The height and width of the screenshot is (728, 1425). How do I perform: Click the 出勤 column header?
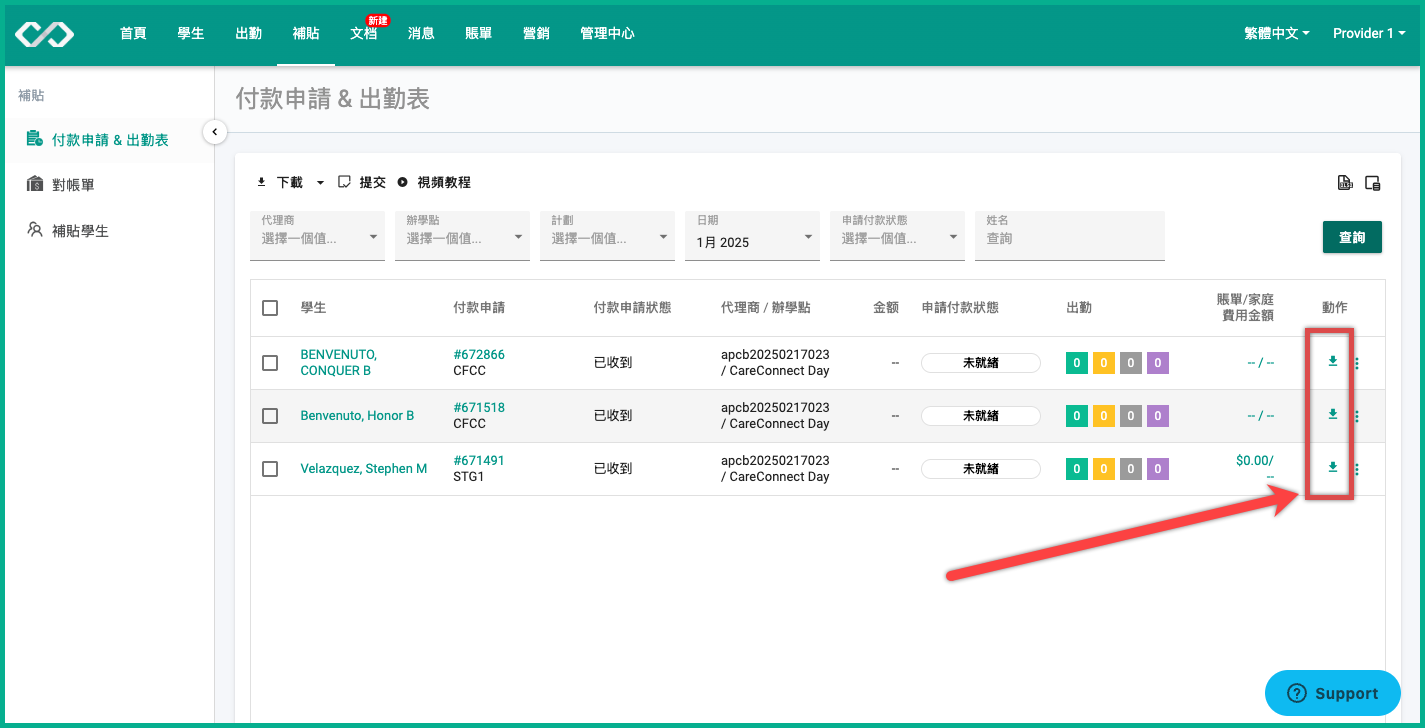(1079, 308)
